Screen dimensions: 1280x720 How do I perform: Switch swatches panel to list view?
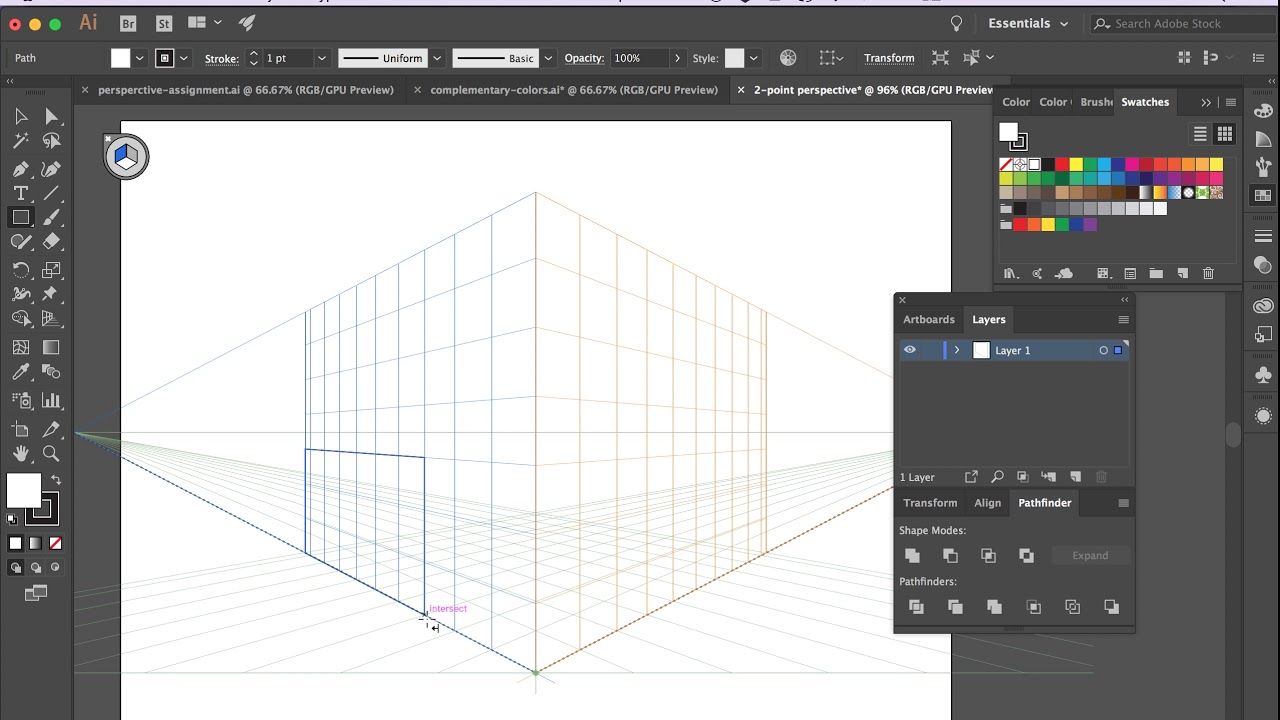[x=1200, y=134]
